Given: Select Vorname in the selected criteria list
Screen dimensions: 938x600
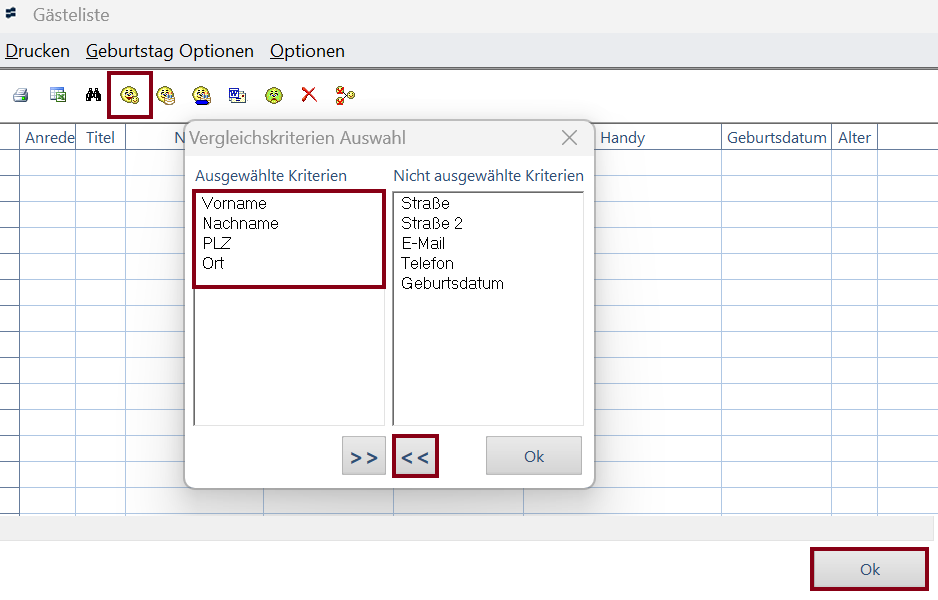Looking at the screenshot, I should [234, 204].
